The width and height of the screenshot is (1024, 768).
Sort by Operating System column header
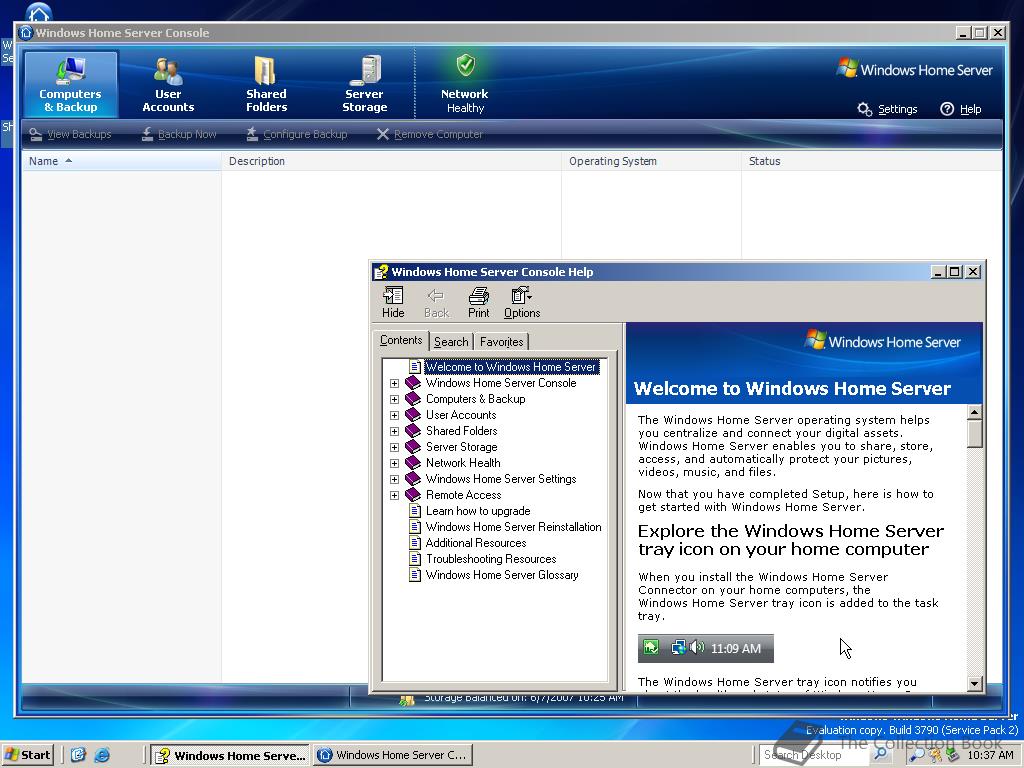[x=651, y=161]
